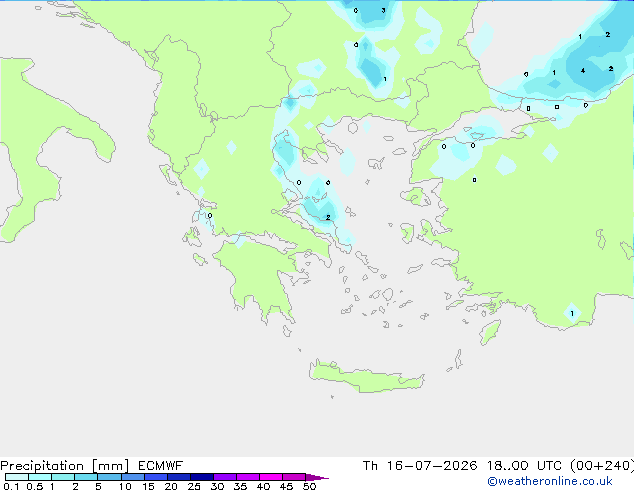This screenshot has height=490, width=634.
Task: Click the island of Crete on the map
Action: pos(366,377)
